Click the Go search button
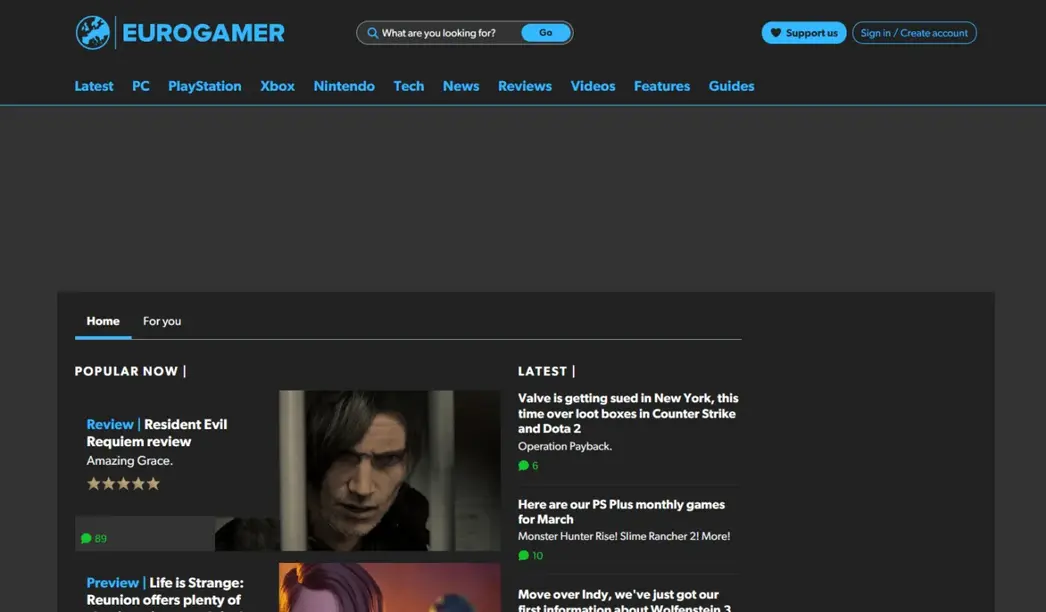This screenshot has width=1046, height=612. 546,33
